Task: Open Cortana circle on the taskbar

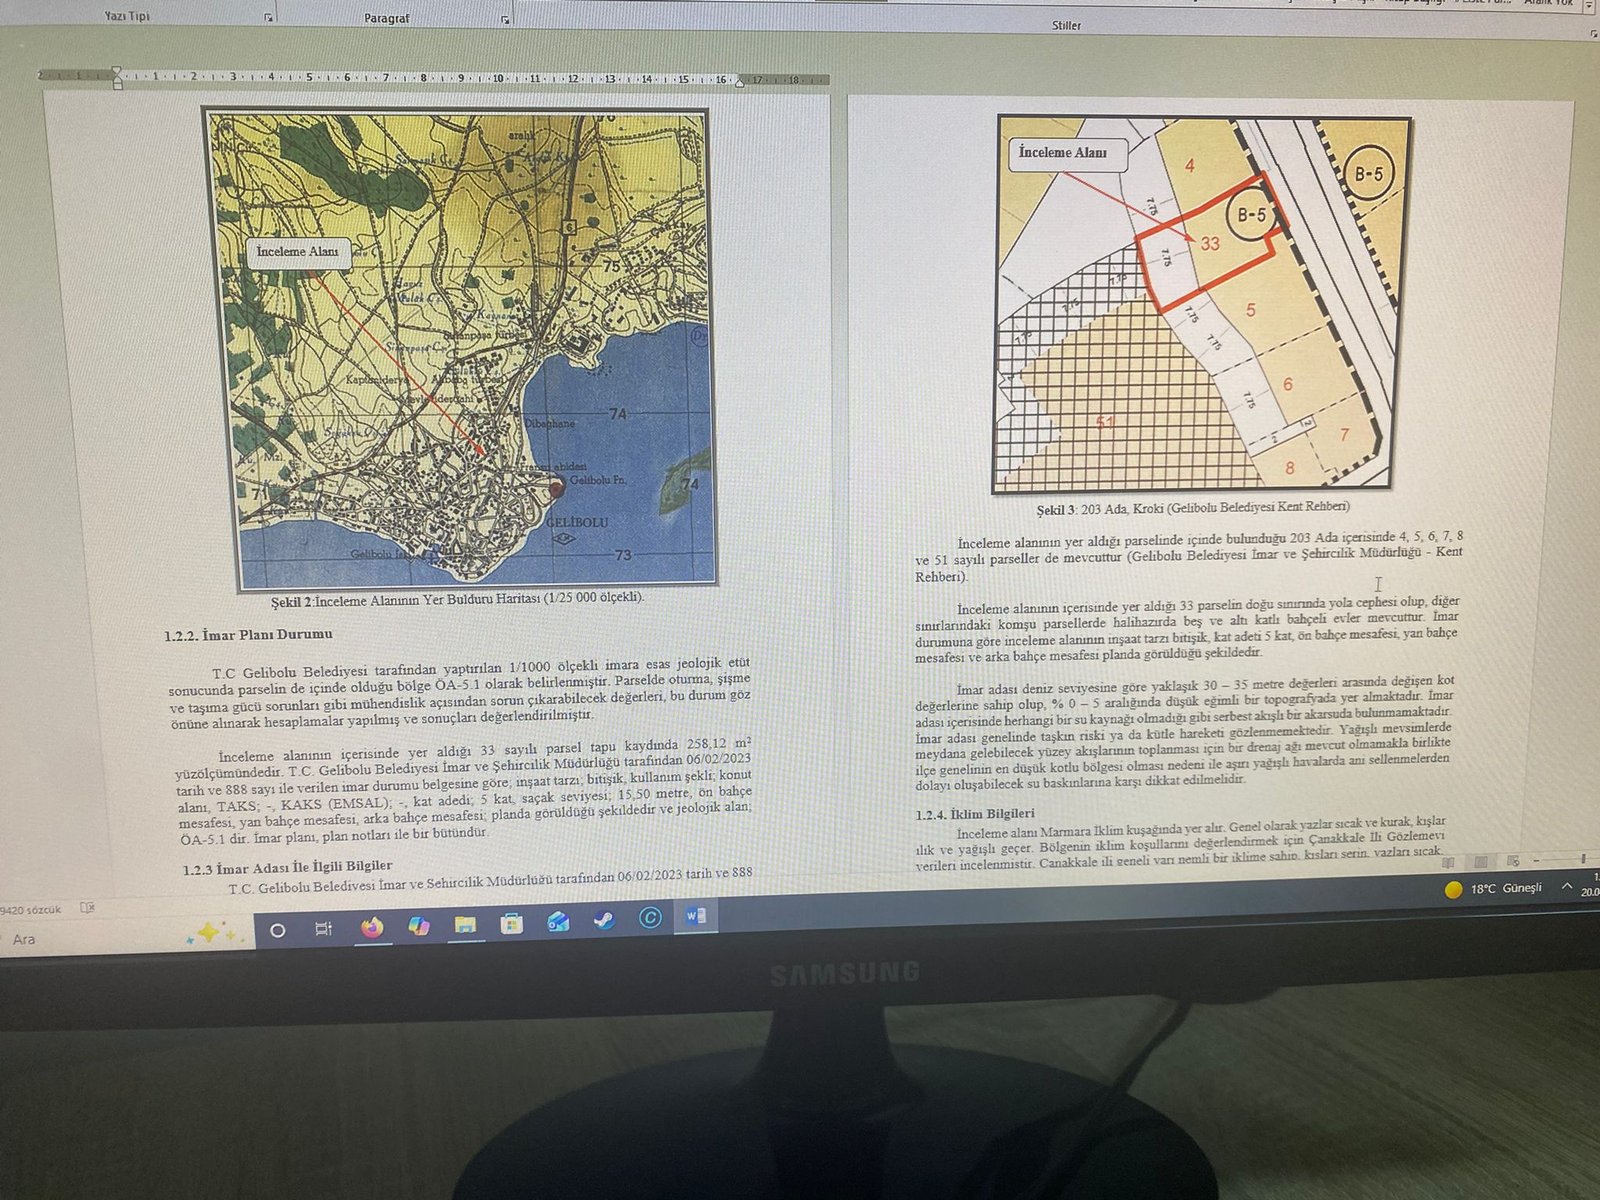Action: click(278, 930)
